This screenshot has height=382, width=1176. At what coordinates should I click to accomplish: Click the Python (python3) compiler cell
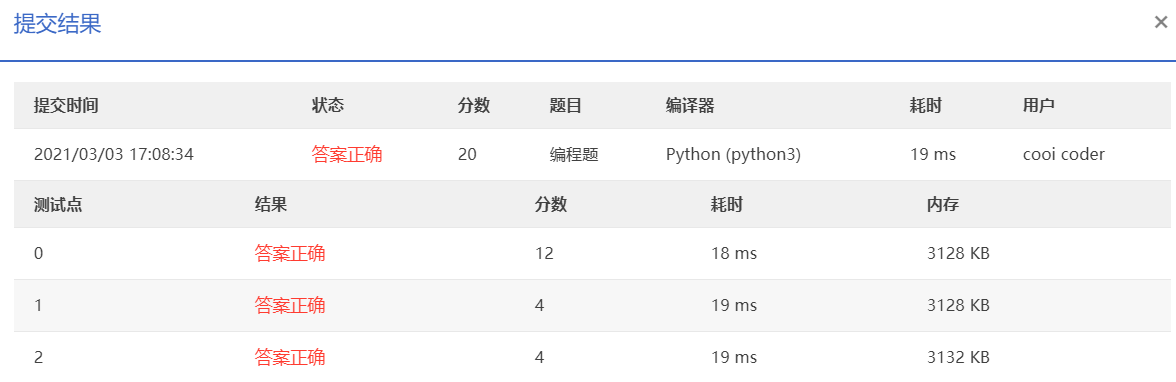[734, 155]
